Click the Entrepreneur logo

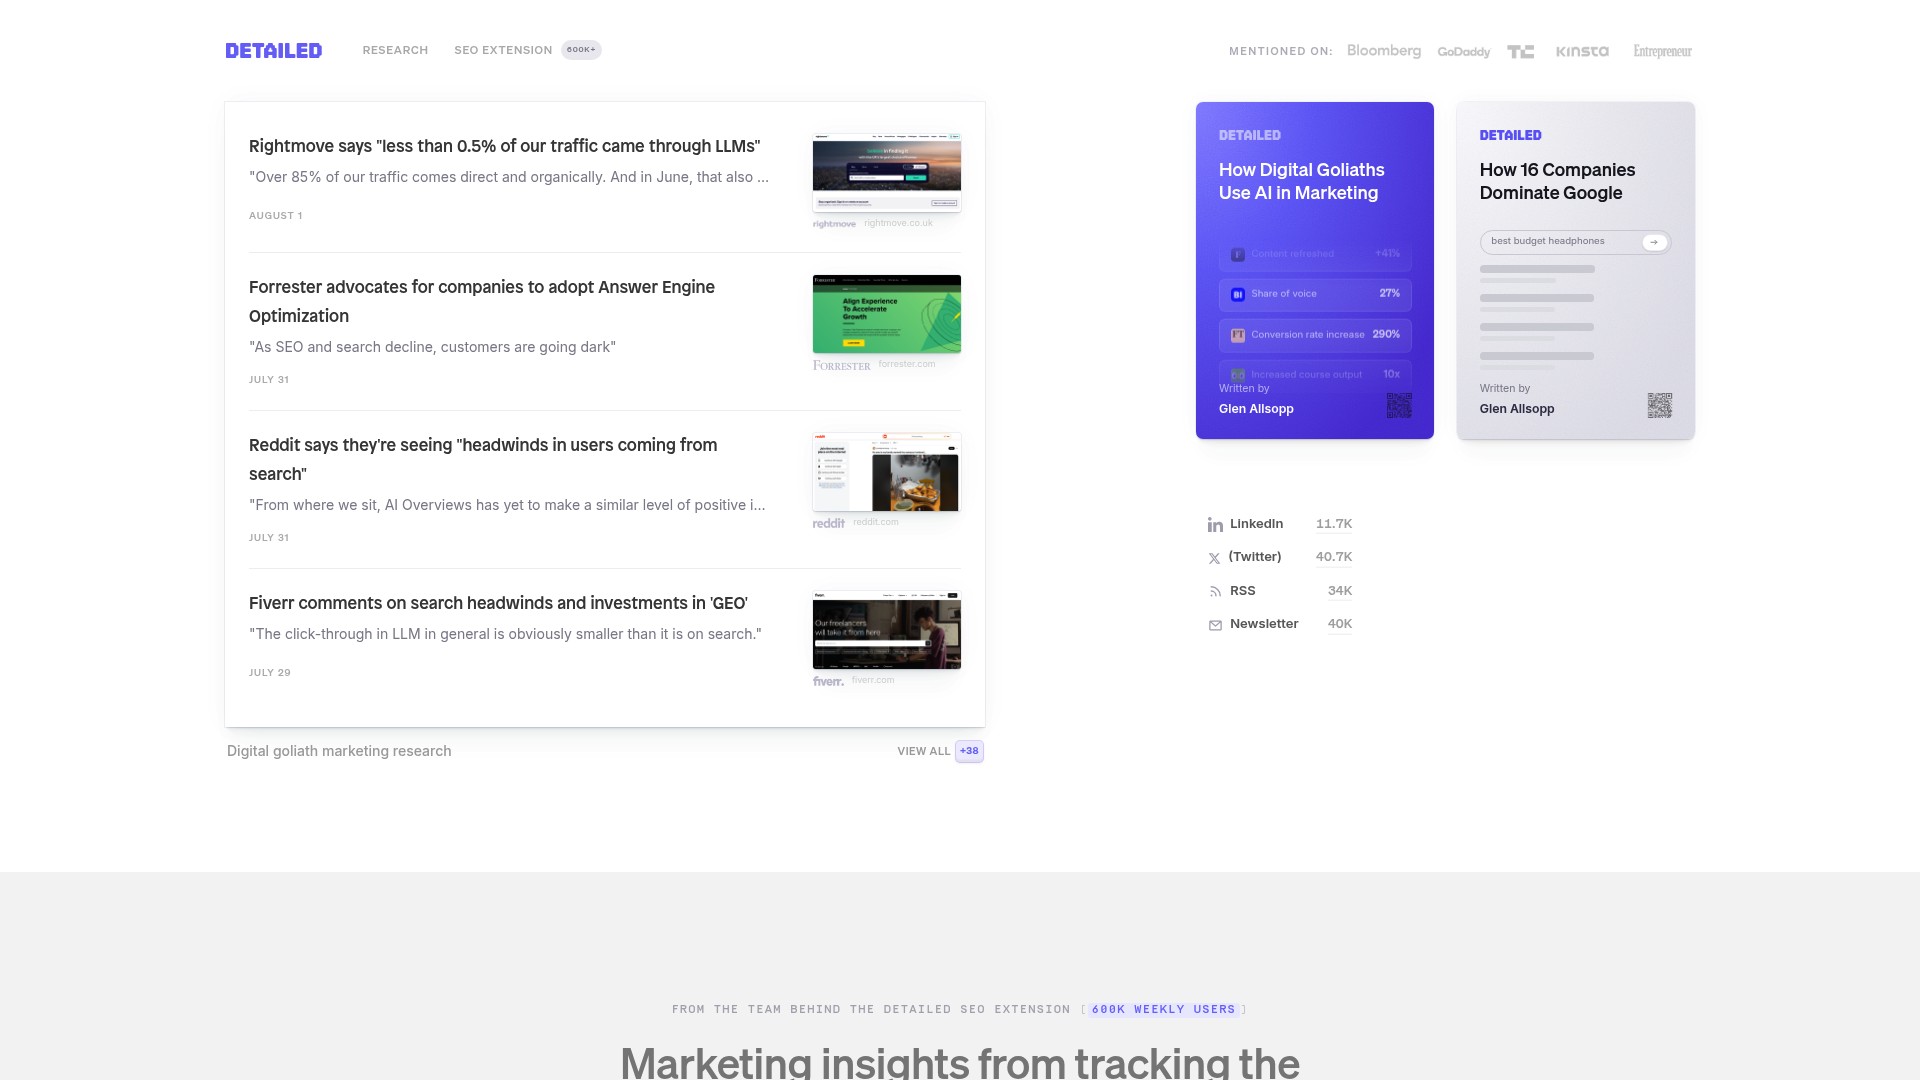pyautogui.click(x=1662, y=51)
